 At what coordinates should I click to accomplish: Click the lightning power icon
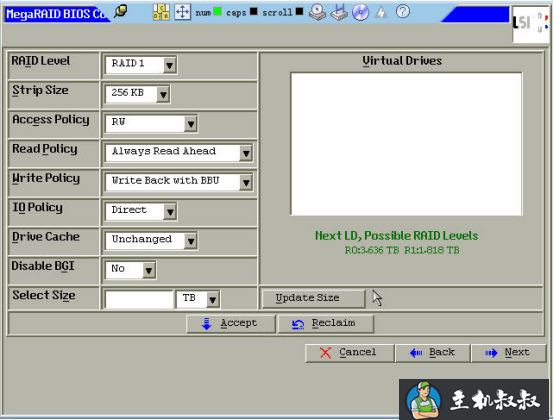tap(381, 12)
